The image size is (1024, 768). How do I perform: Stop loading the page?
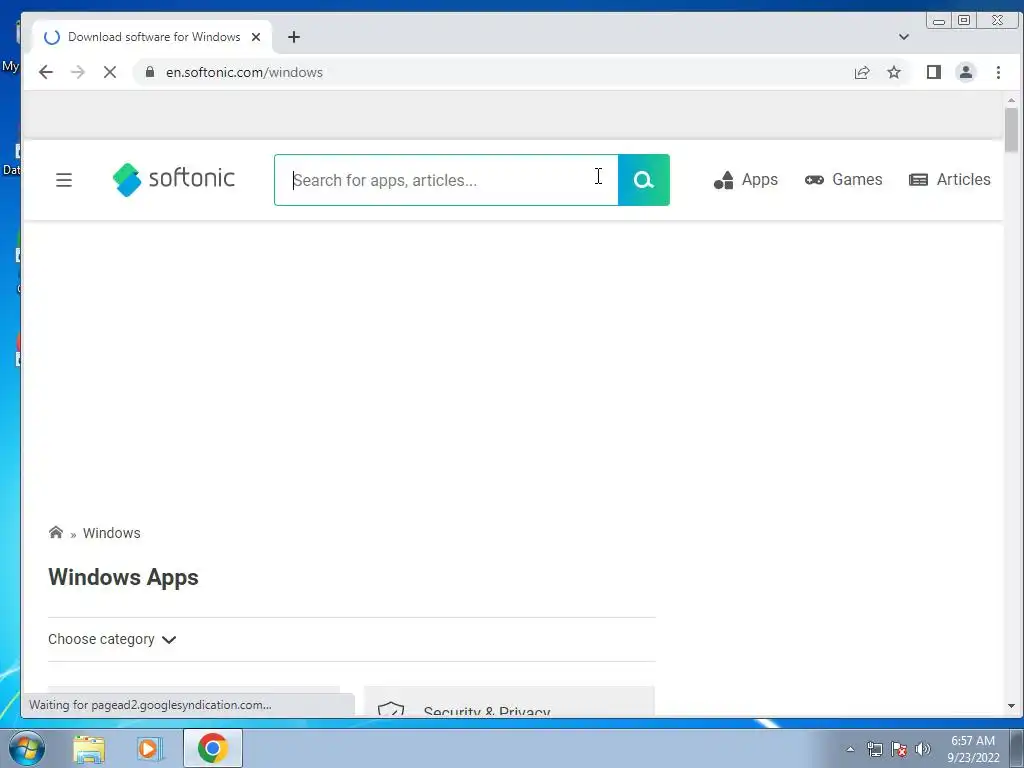[x=110, y=72]
